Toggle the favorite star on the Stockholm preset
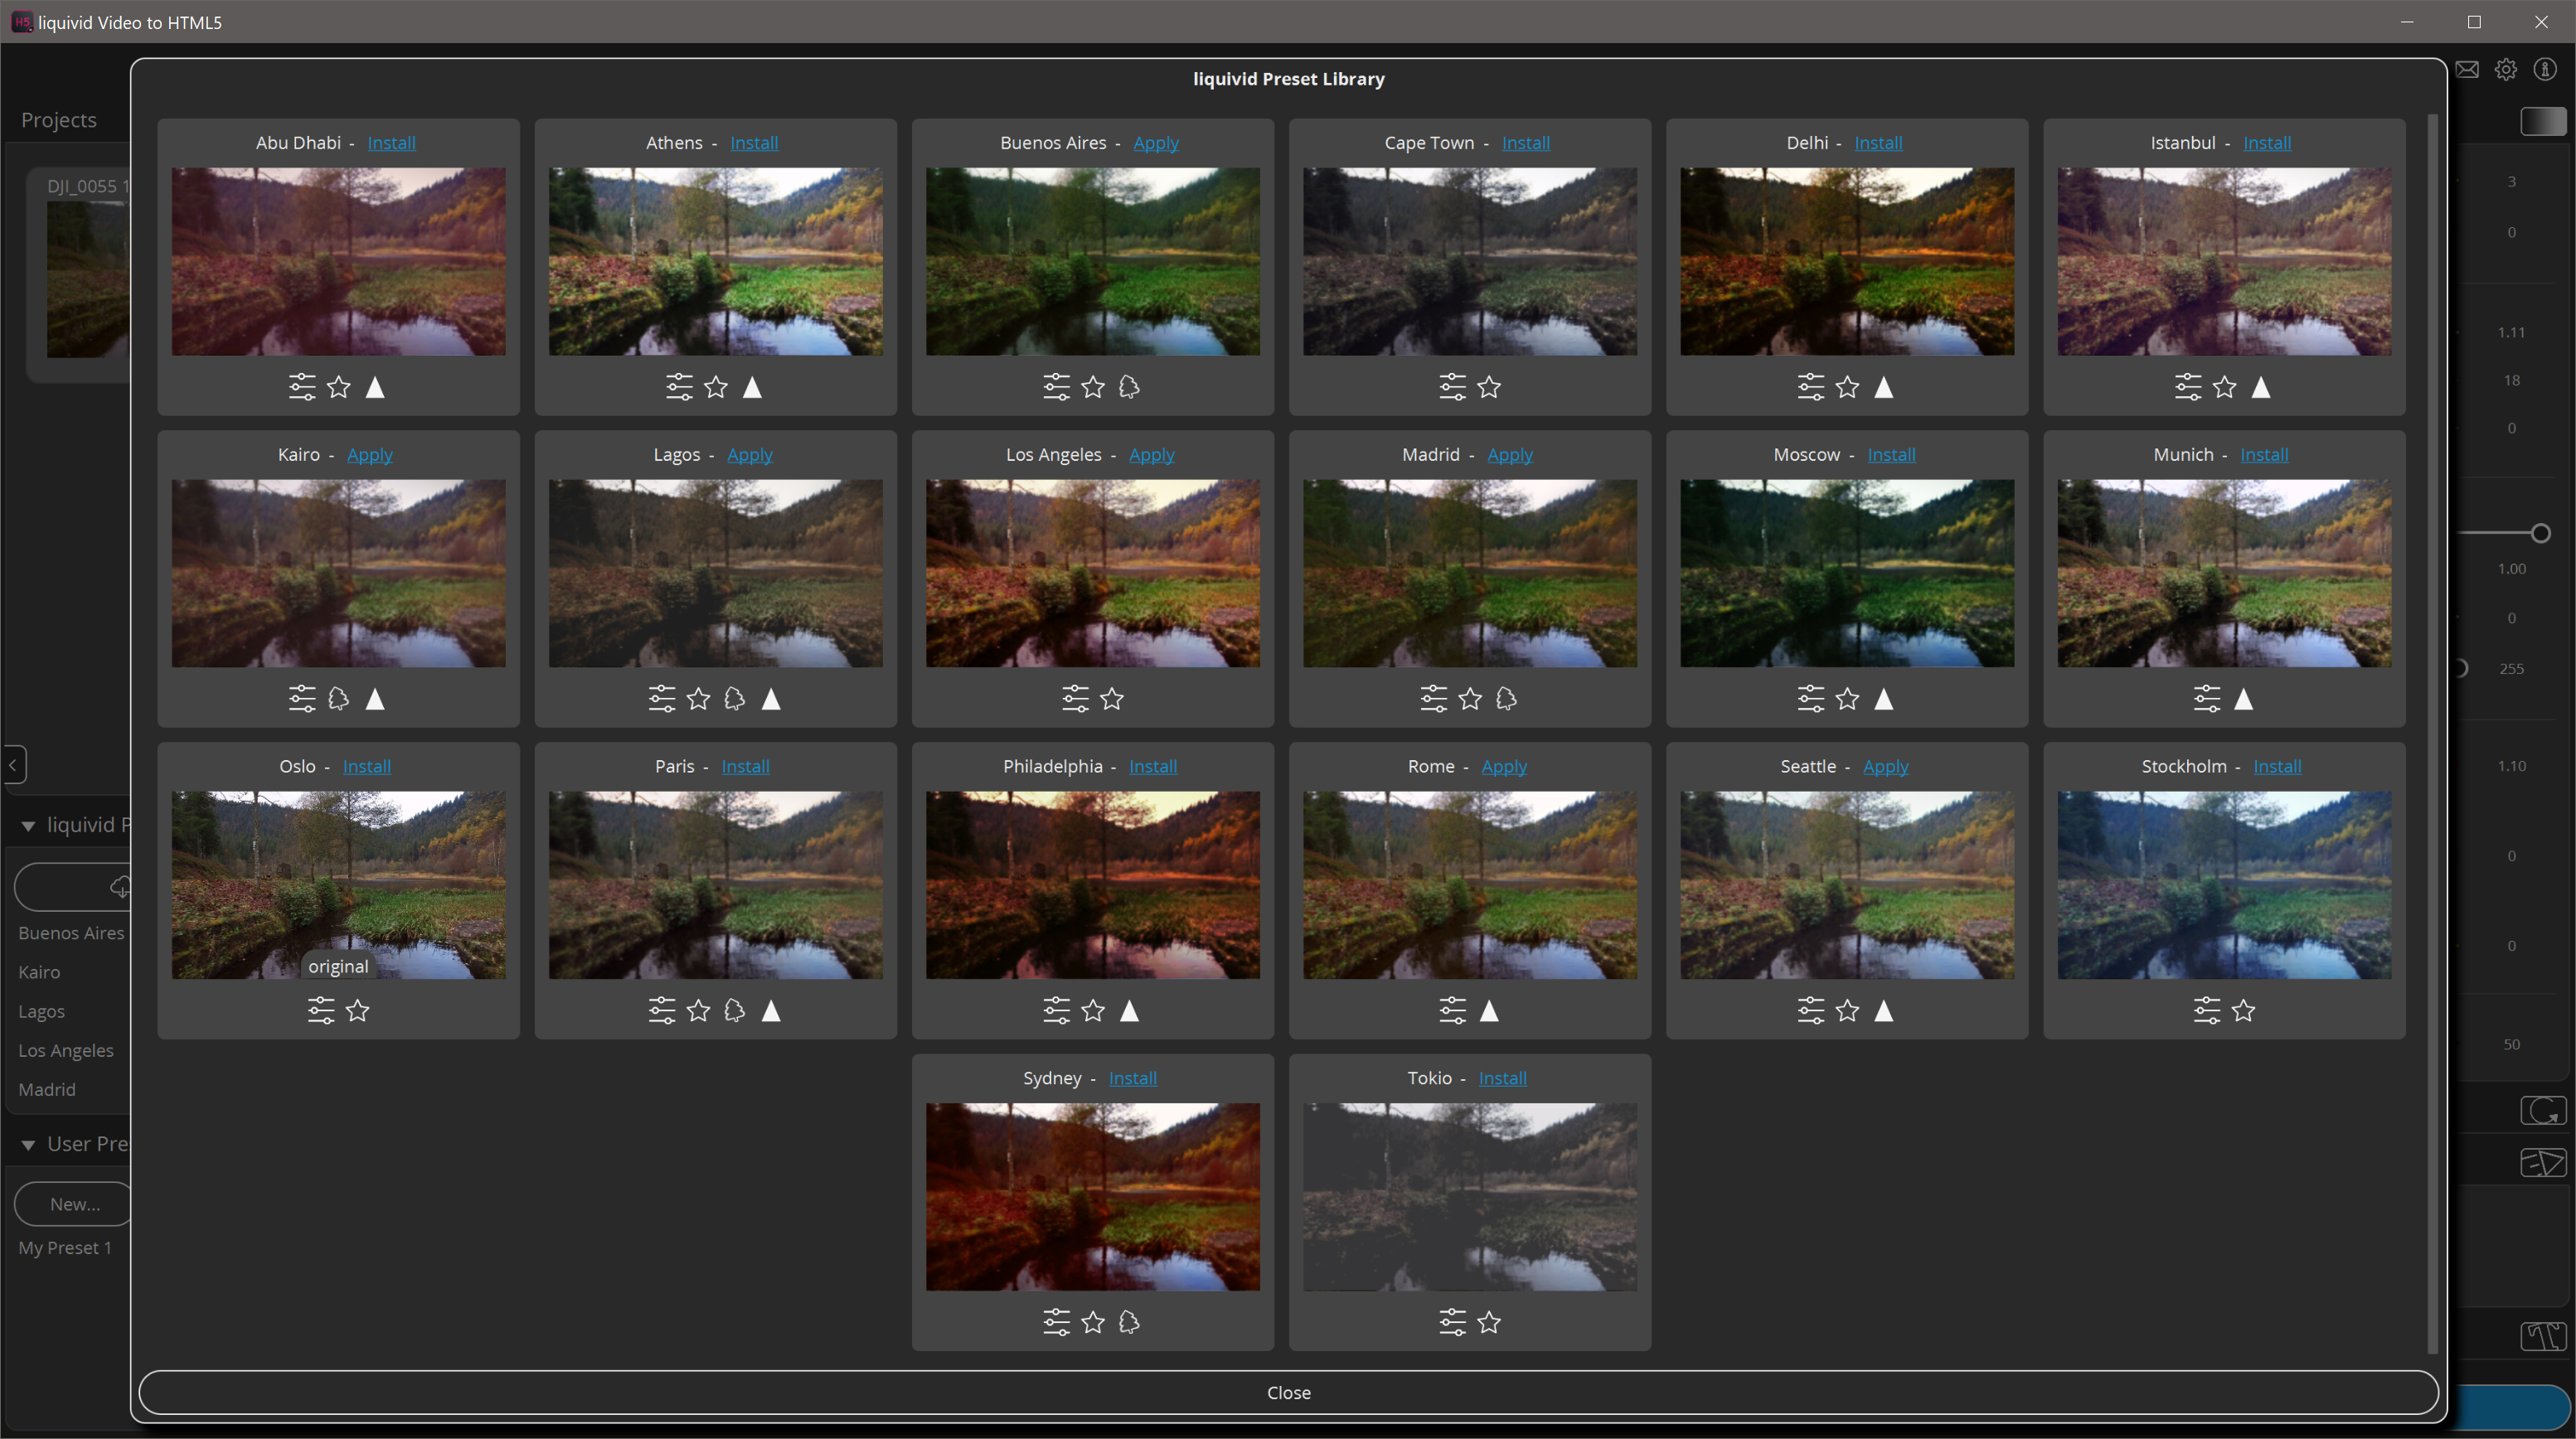The width and height of the screenshot is (2576, 1439). pyautogui.click(x=2244, y=1010)
